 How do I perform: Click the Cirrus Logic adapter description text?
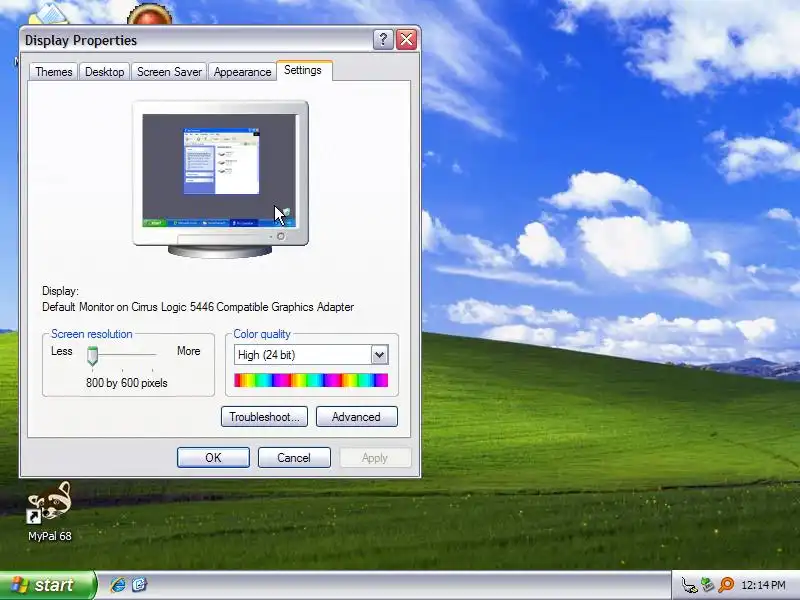click(198, 307)
